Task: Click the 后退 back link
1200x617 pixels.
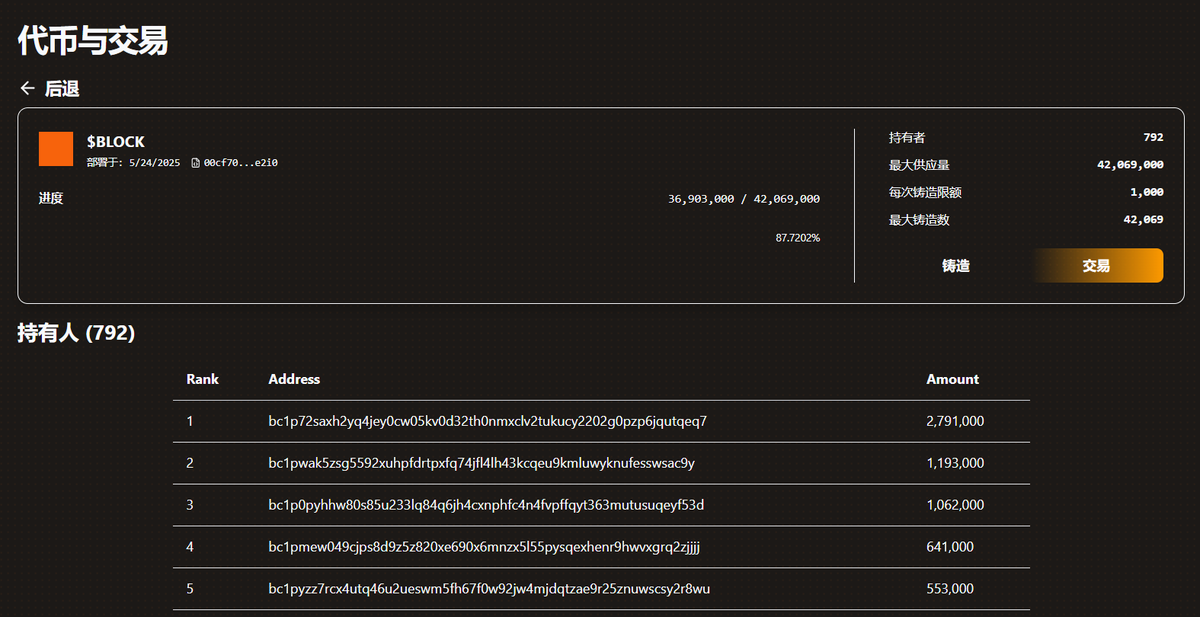Action: click(x=62, y=89)
